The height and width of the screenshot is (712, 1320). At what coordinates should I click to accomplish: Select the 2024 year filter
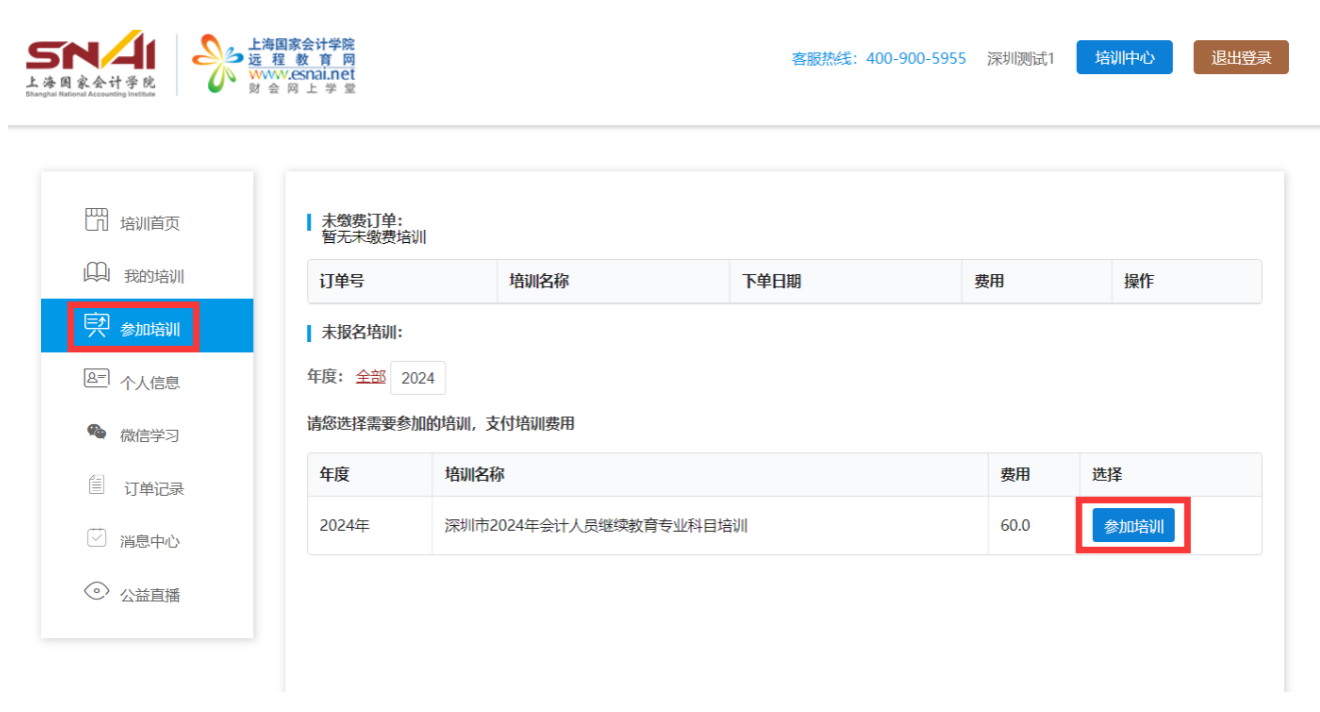[x=418, y=378]
